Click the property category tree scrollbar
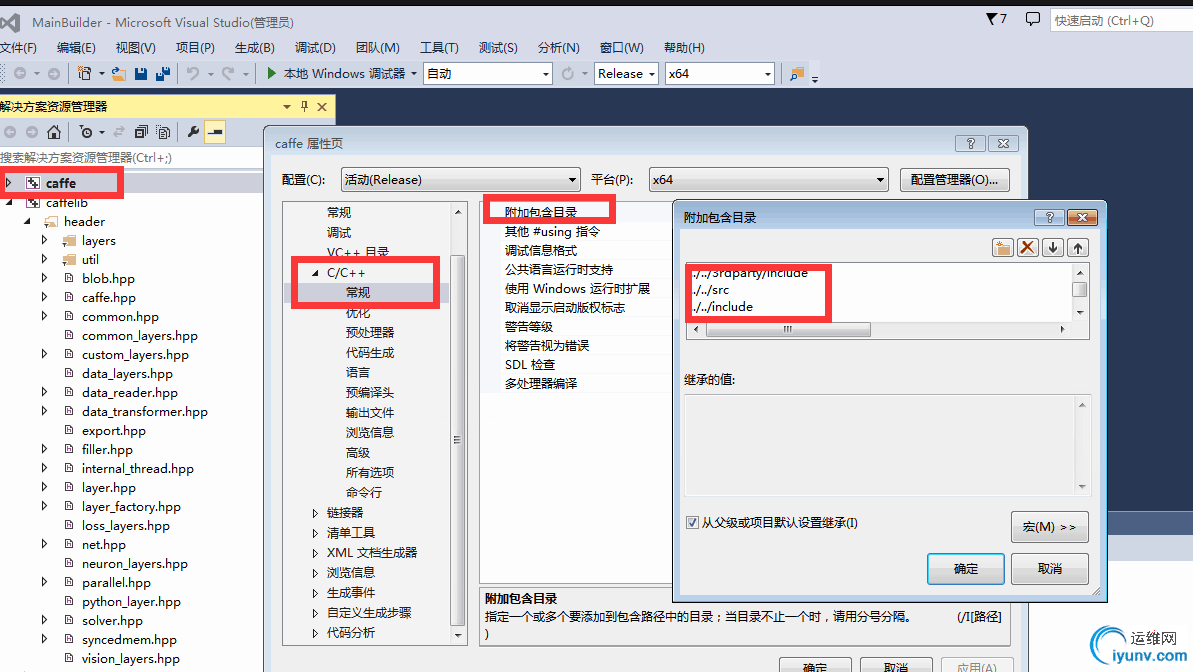Viewport: 1193px width, 672px height. (457, 439)
